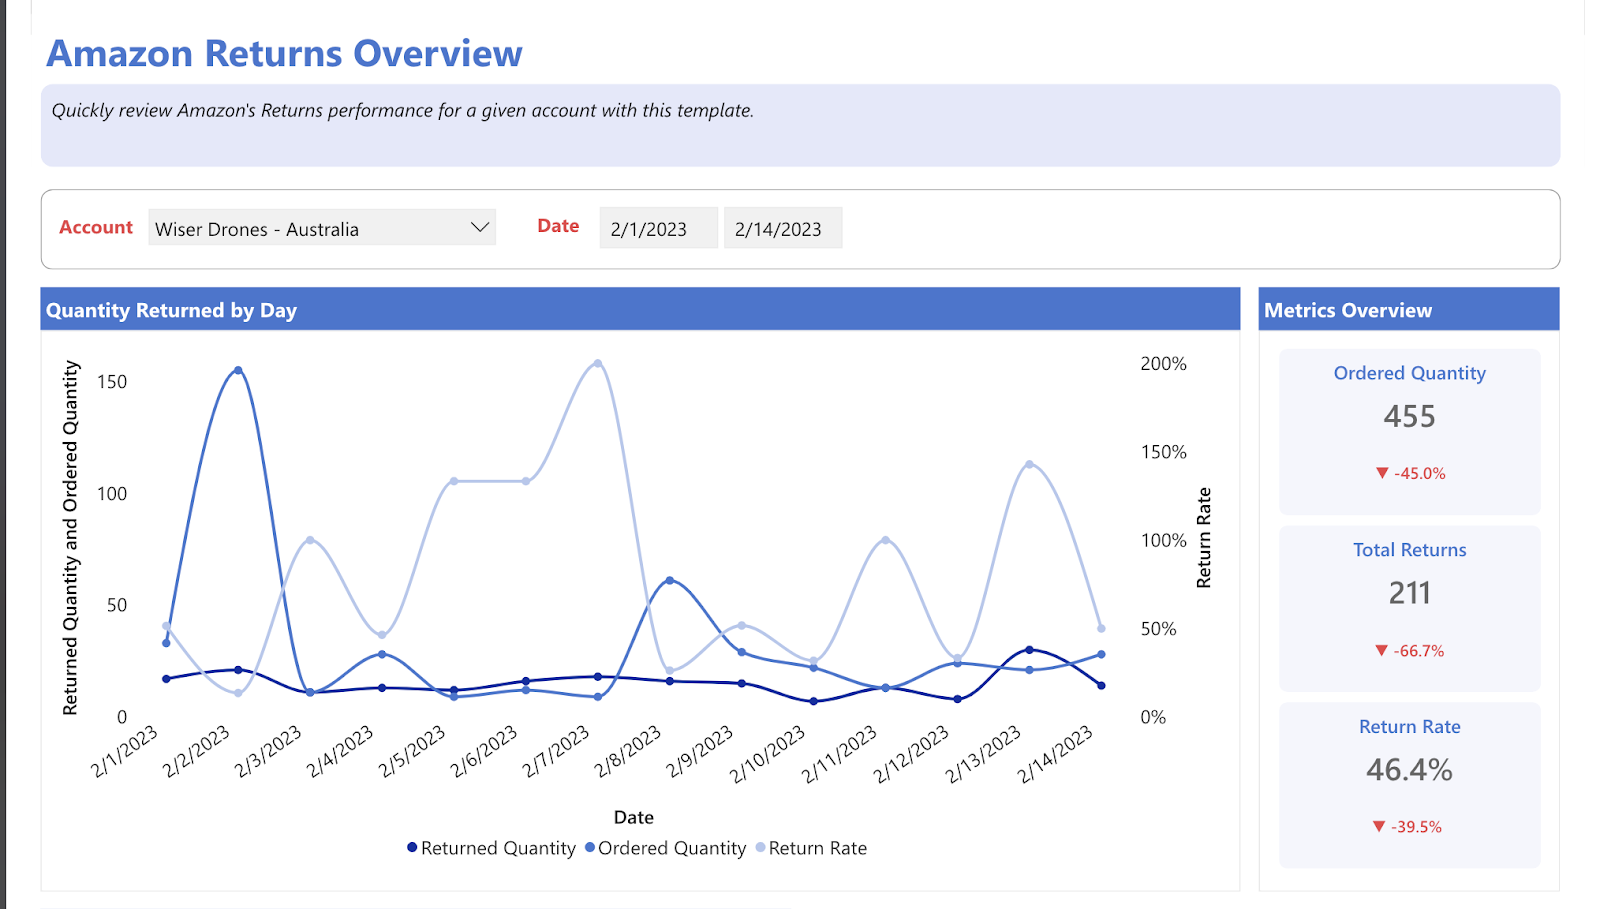Select the Returned Quantity legend label
Screen dimensions: 1600x909
(498, 848)
